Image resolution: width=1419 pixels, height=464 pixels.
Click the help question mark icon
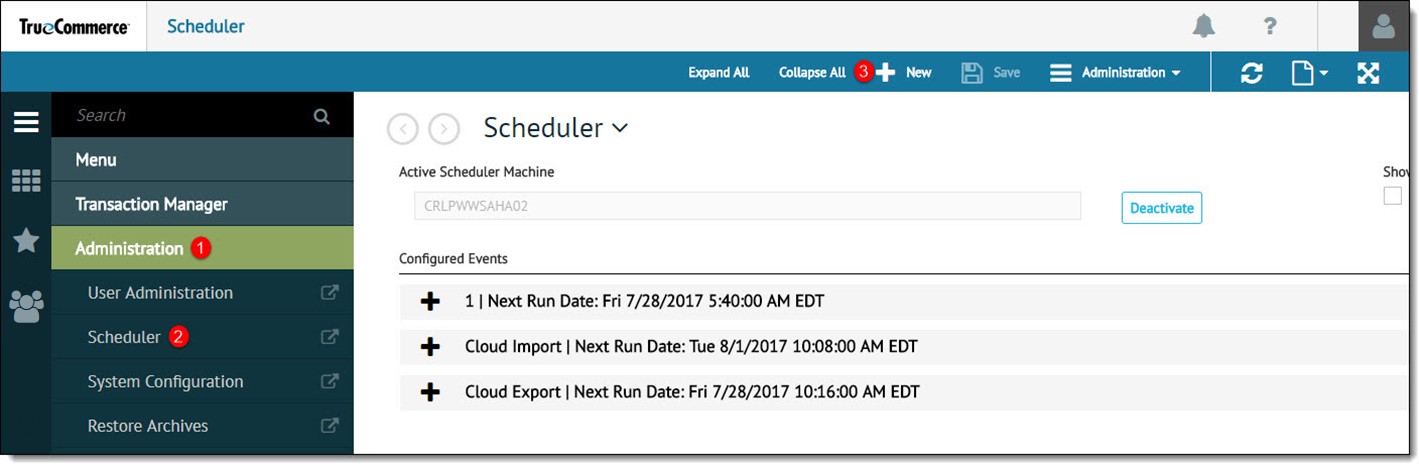click(1270, 27)
